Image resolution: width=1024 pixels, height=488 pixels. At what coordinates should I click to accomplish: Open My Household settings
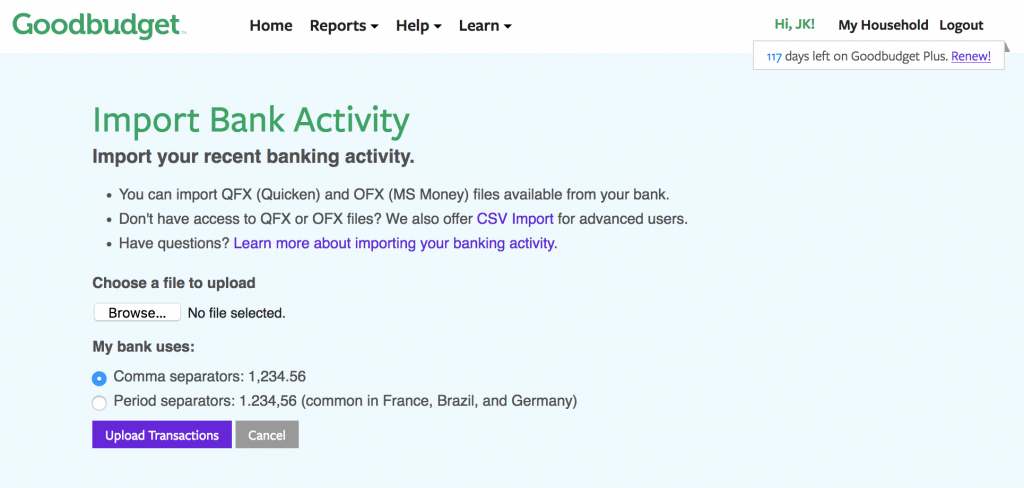click(883, 25)
